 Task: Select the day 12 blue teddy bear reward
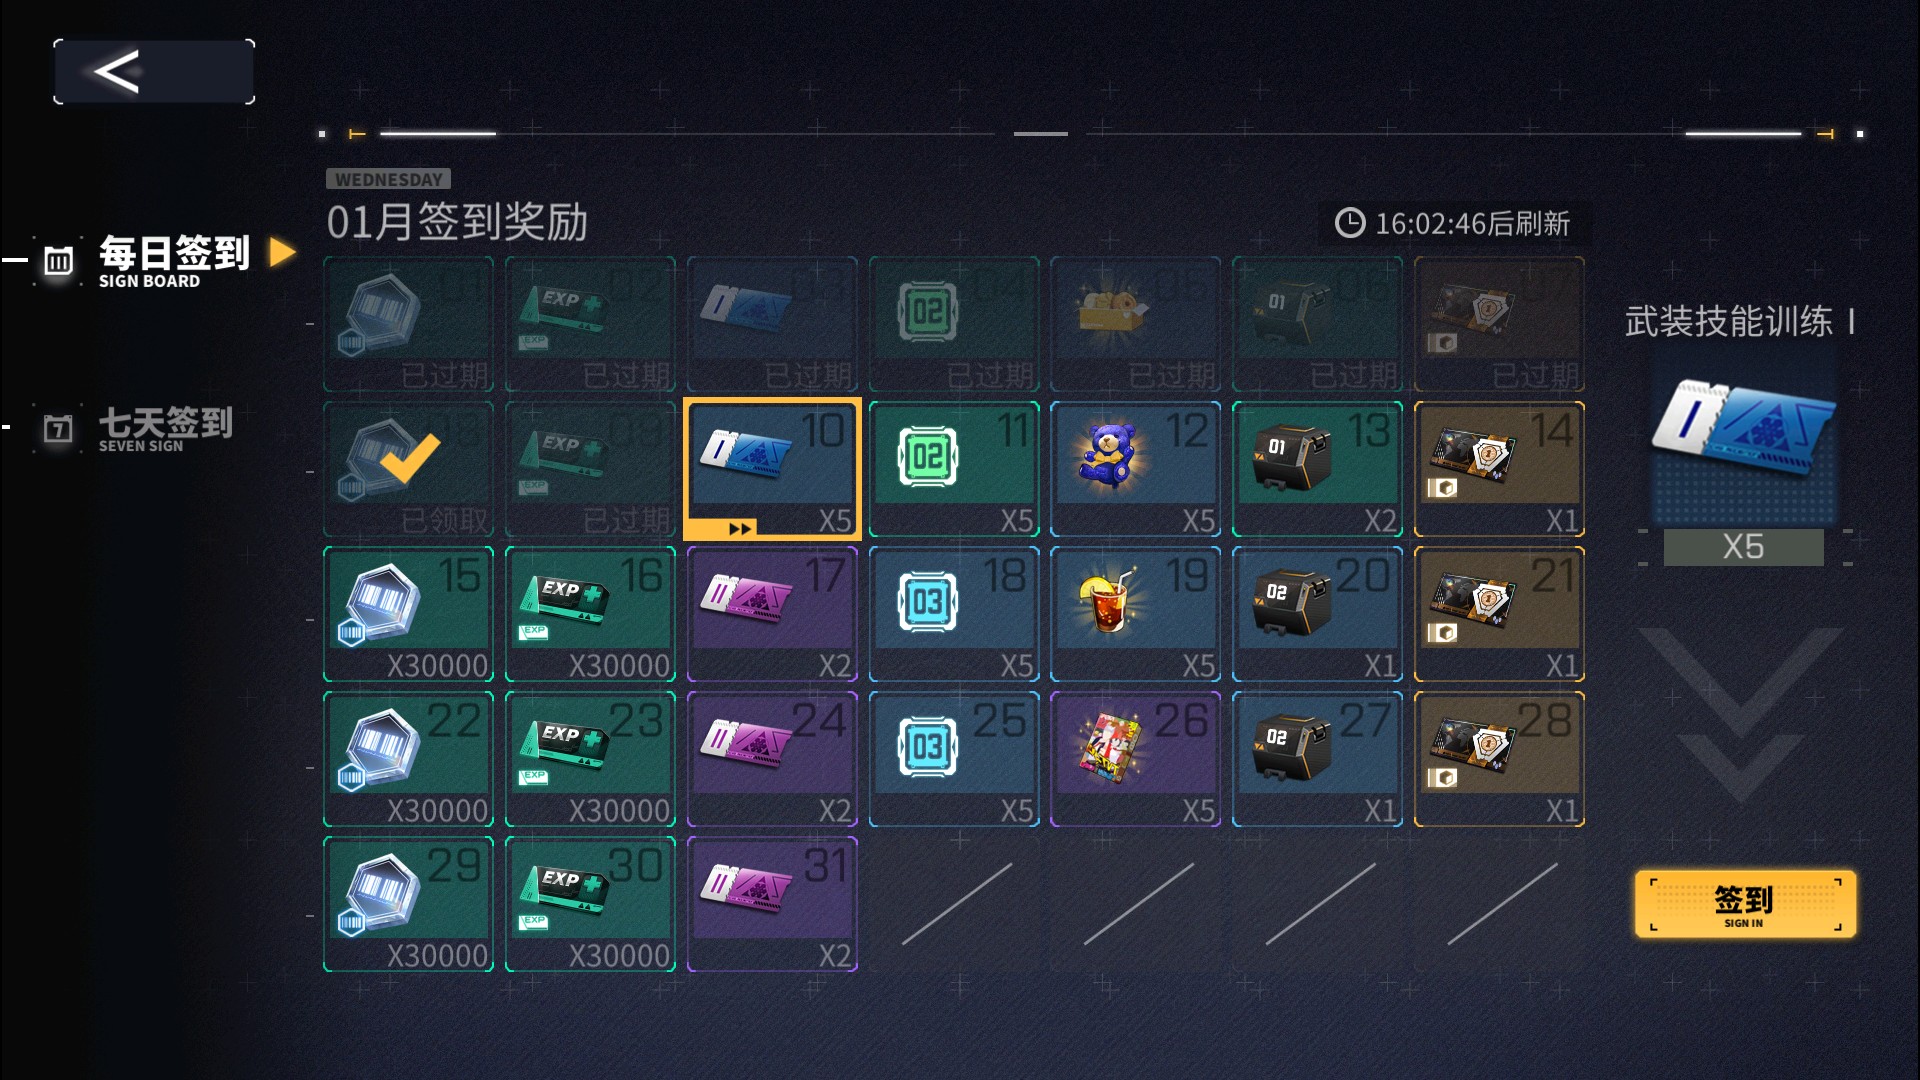pos(1135,469)
